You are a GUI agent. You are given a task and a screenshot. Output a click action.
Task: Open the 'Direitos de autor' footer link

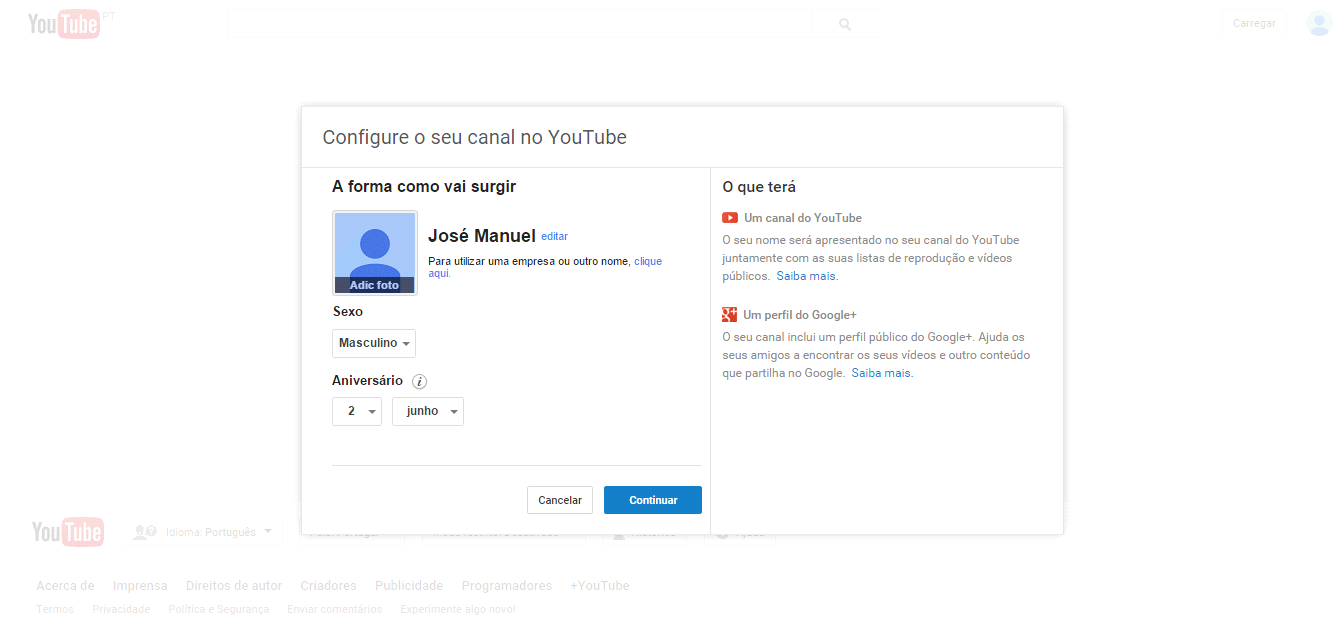(234, 586)
